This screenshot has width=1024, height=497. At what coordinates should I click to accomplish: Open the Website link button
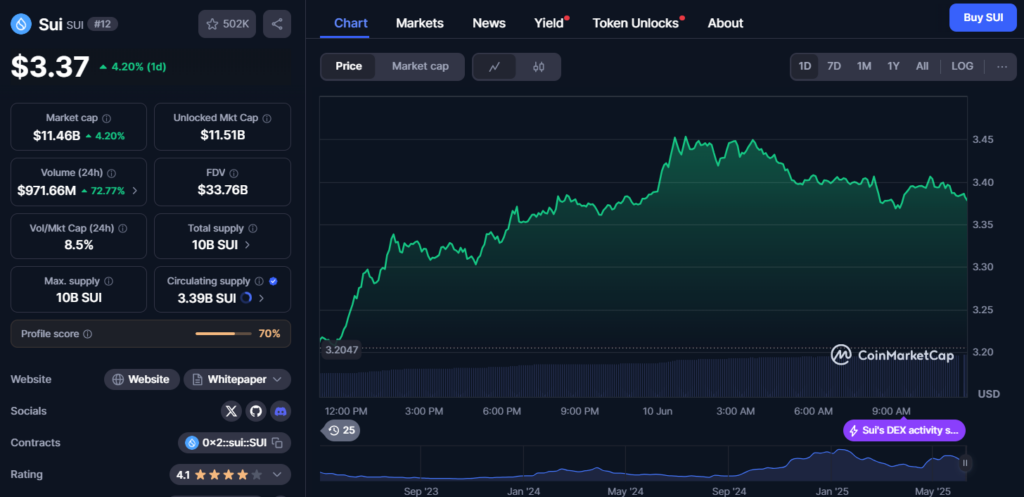tap(142, 379)
